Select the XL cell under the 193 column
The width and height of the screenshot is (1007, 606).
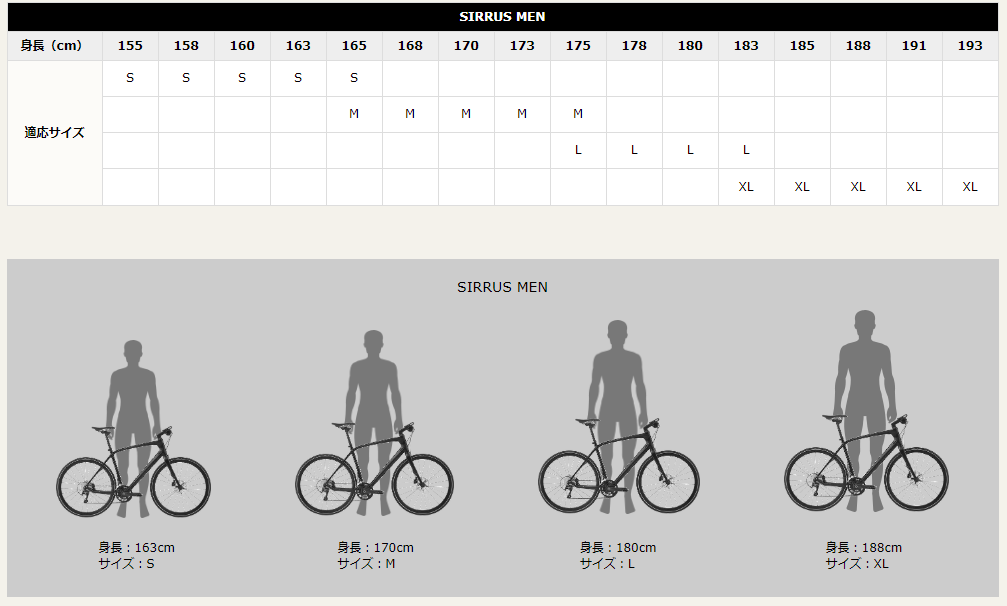[969, 187]
